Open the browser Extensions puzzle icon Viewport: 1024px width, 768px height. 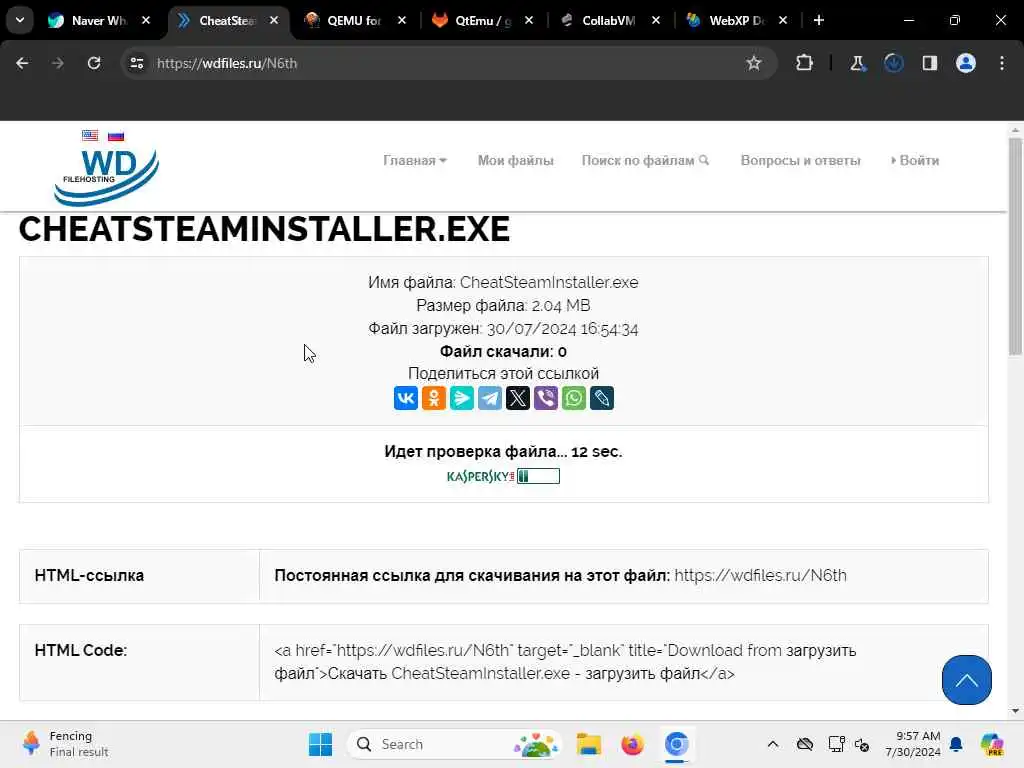point(805,63)
